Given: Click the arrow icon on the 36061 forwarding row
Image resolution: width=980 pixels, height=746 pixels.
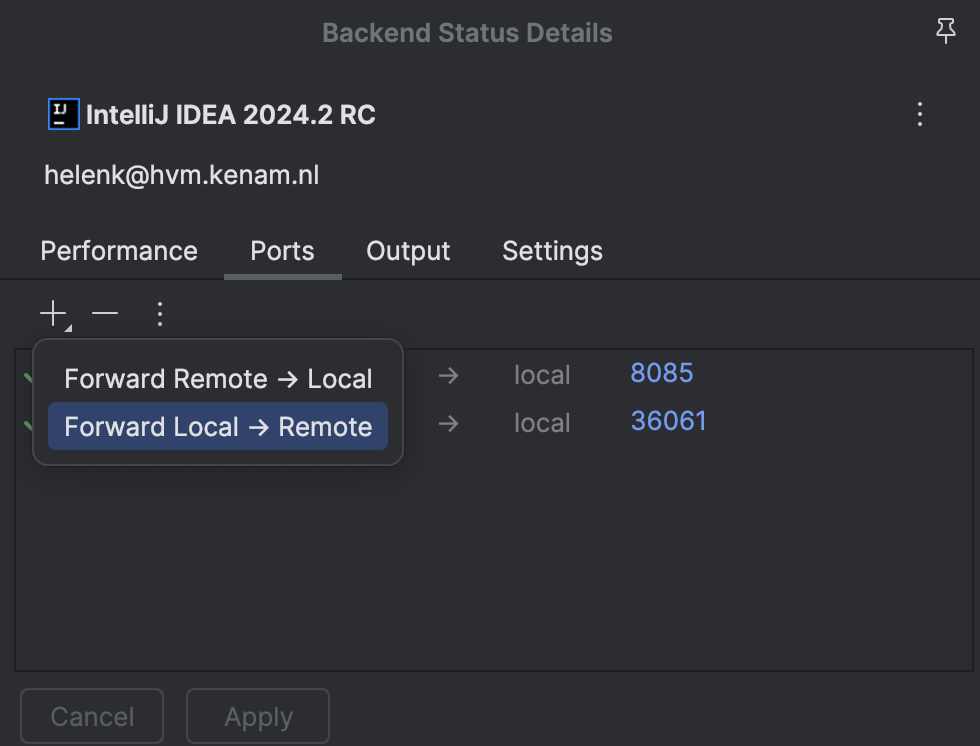Looking at the screenshot, I should [447, 423].
